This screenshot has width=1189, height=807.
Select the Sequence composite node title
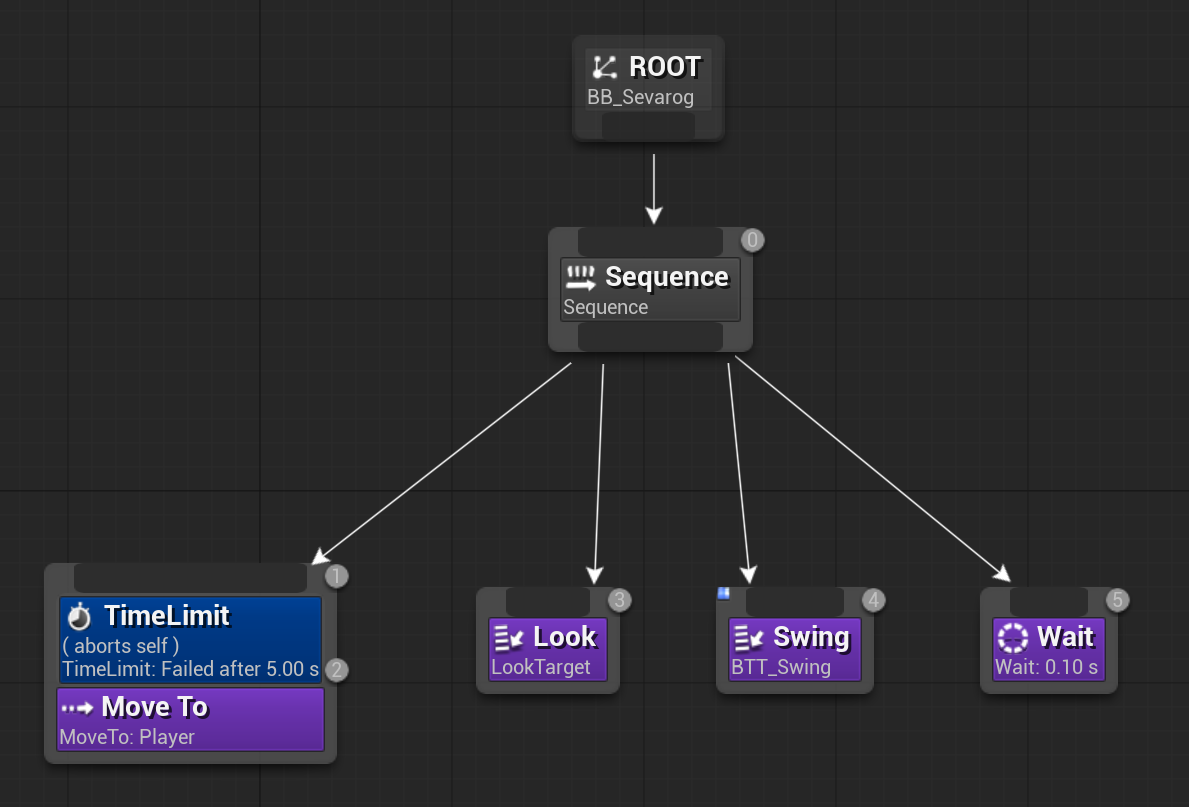tap(667, 277)
